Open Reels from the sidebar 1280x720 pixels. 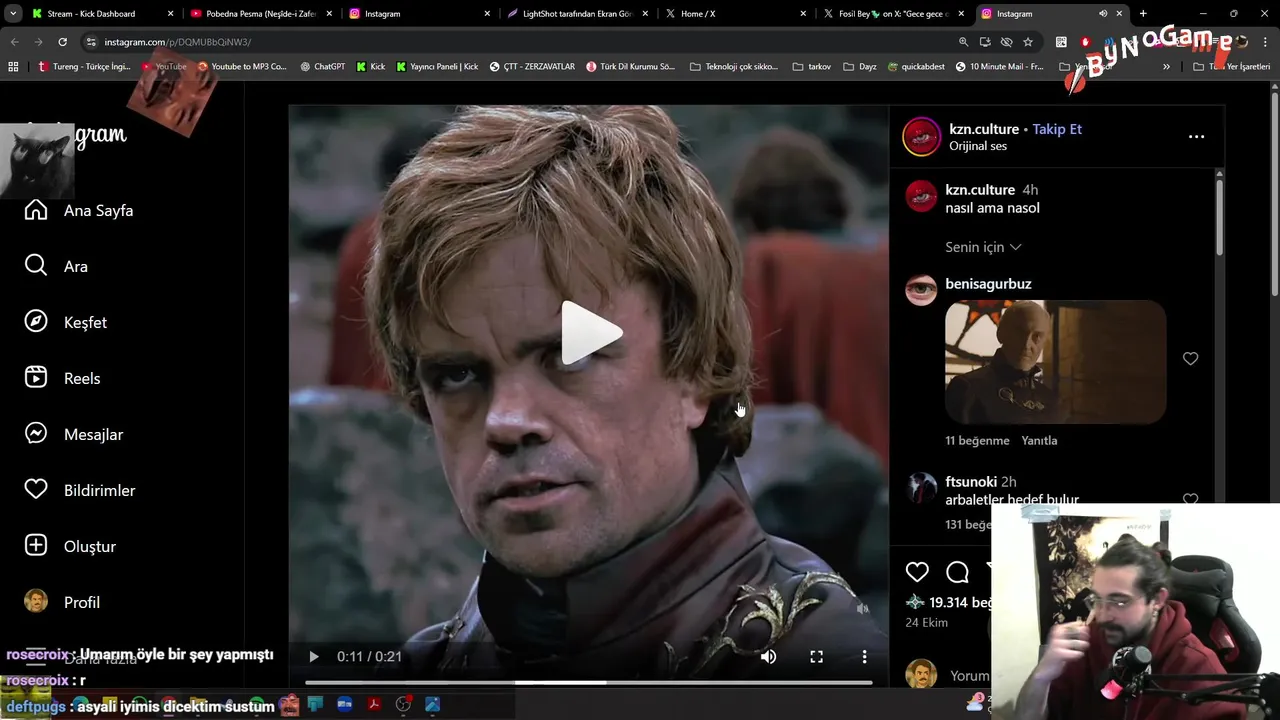coord(62,378)
